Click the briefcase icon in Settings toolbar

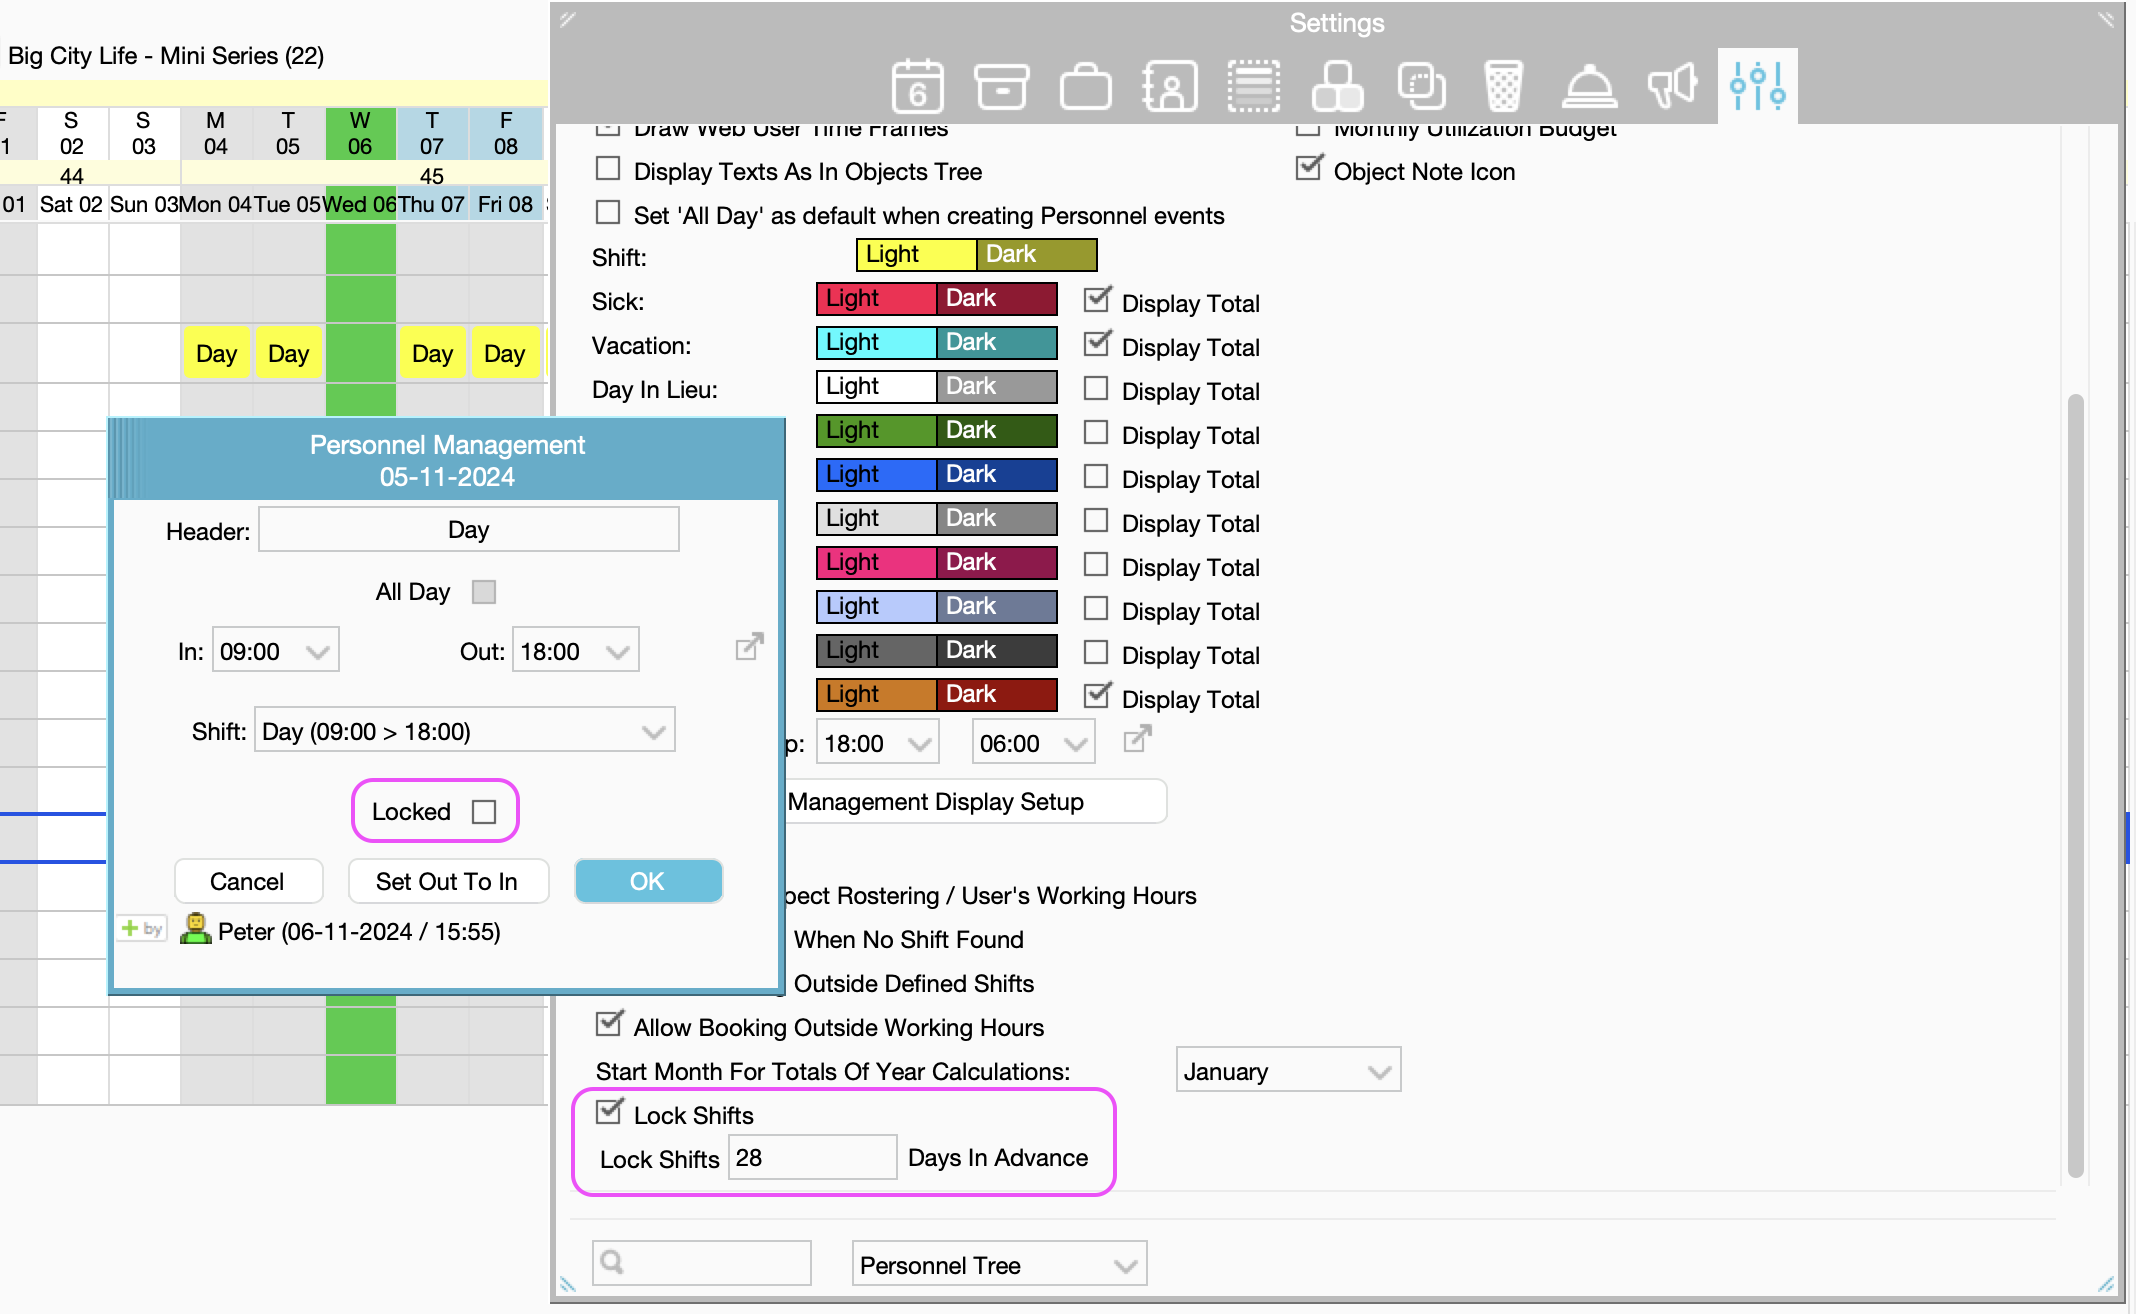[x=1085, y=86]
